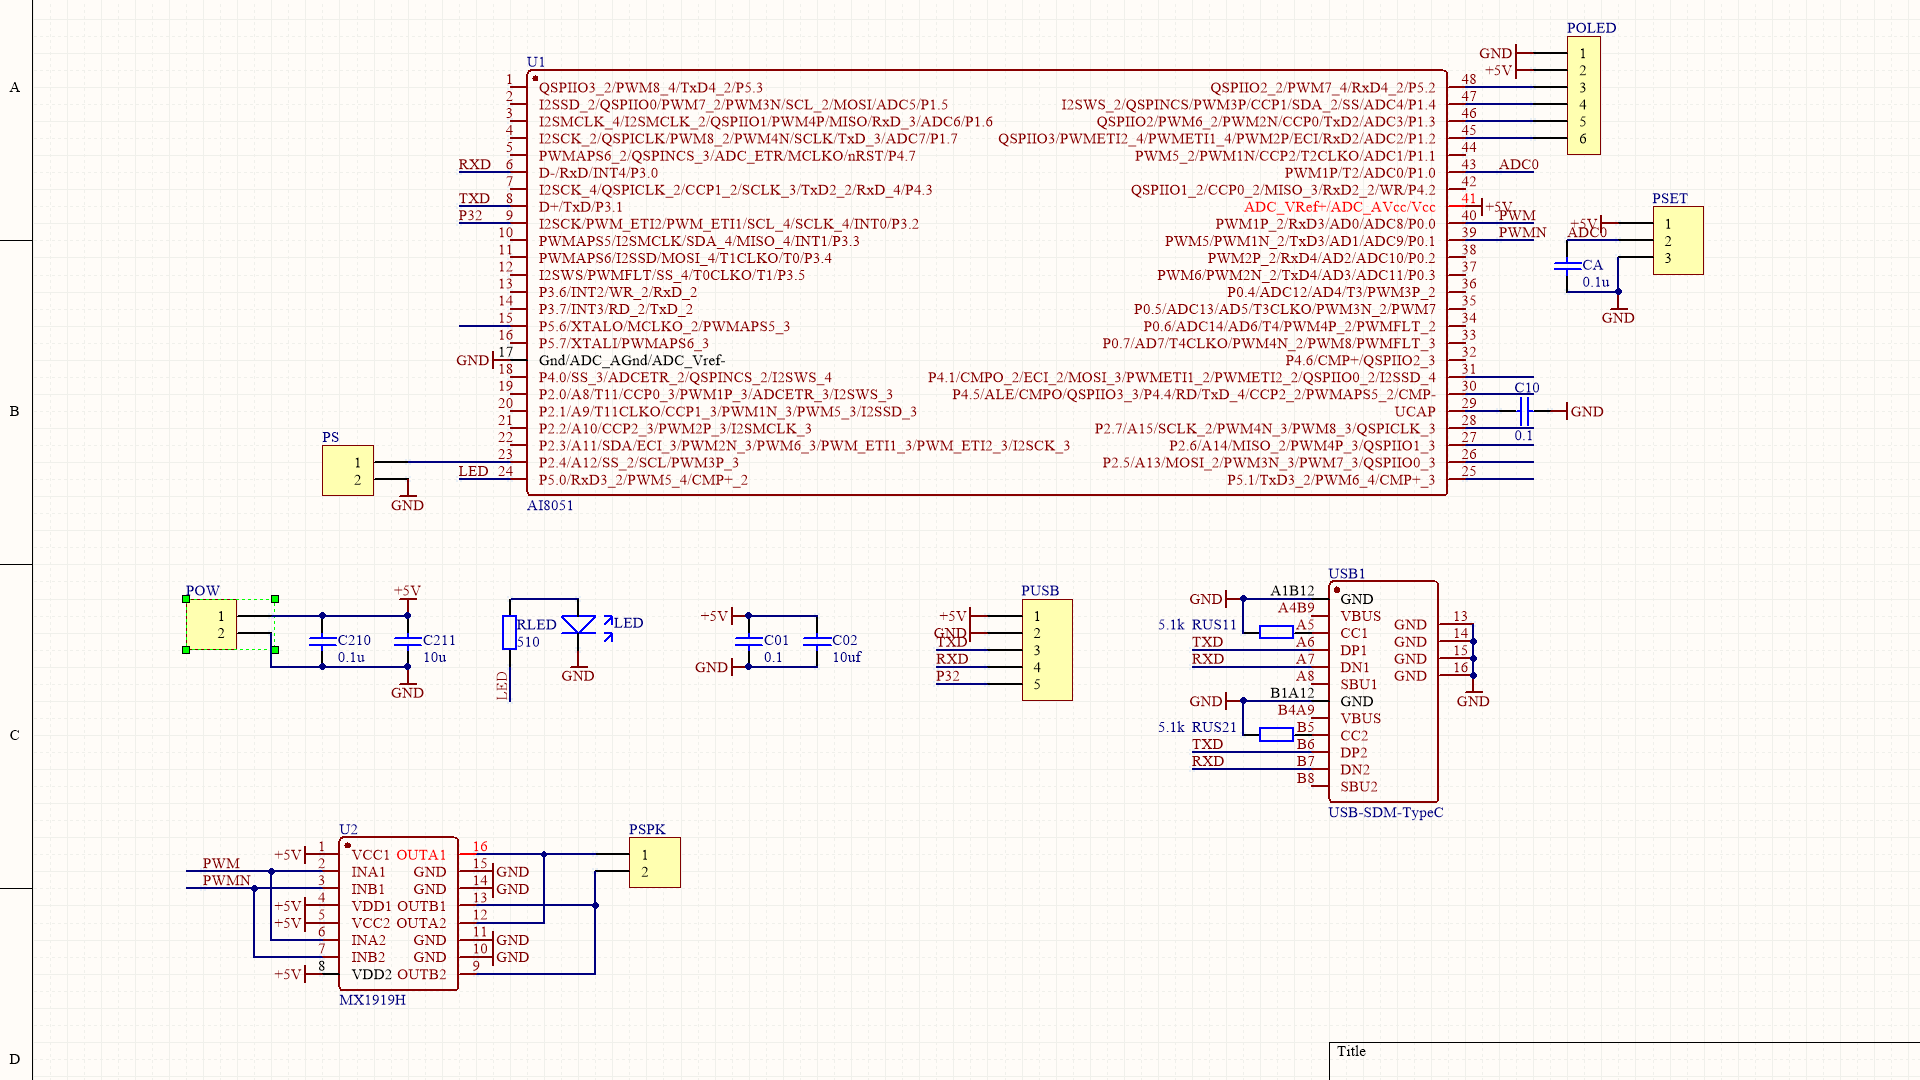
Task: Click the C10 capacitor near UCAP
Action: pos(1524,411)
